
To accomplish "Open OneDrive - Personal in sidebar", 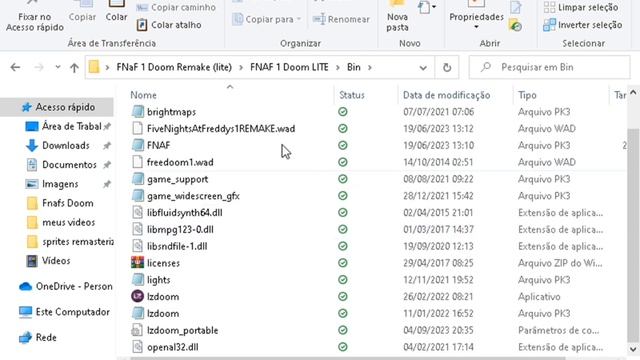I will click(x=66, y=287).
